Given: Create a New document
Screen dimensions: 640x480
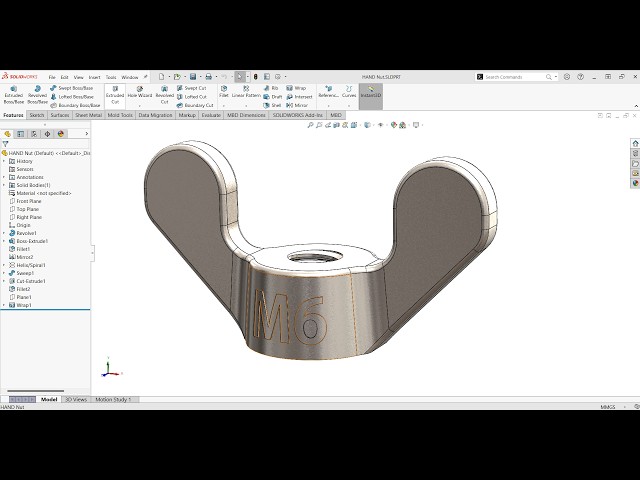Looking at the screenshot, I should [x=162, y=77].
